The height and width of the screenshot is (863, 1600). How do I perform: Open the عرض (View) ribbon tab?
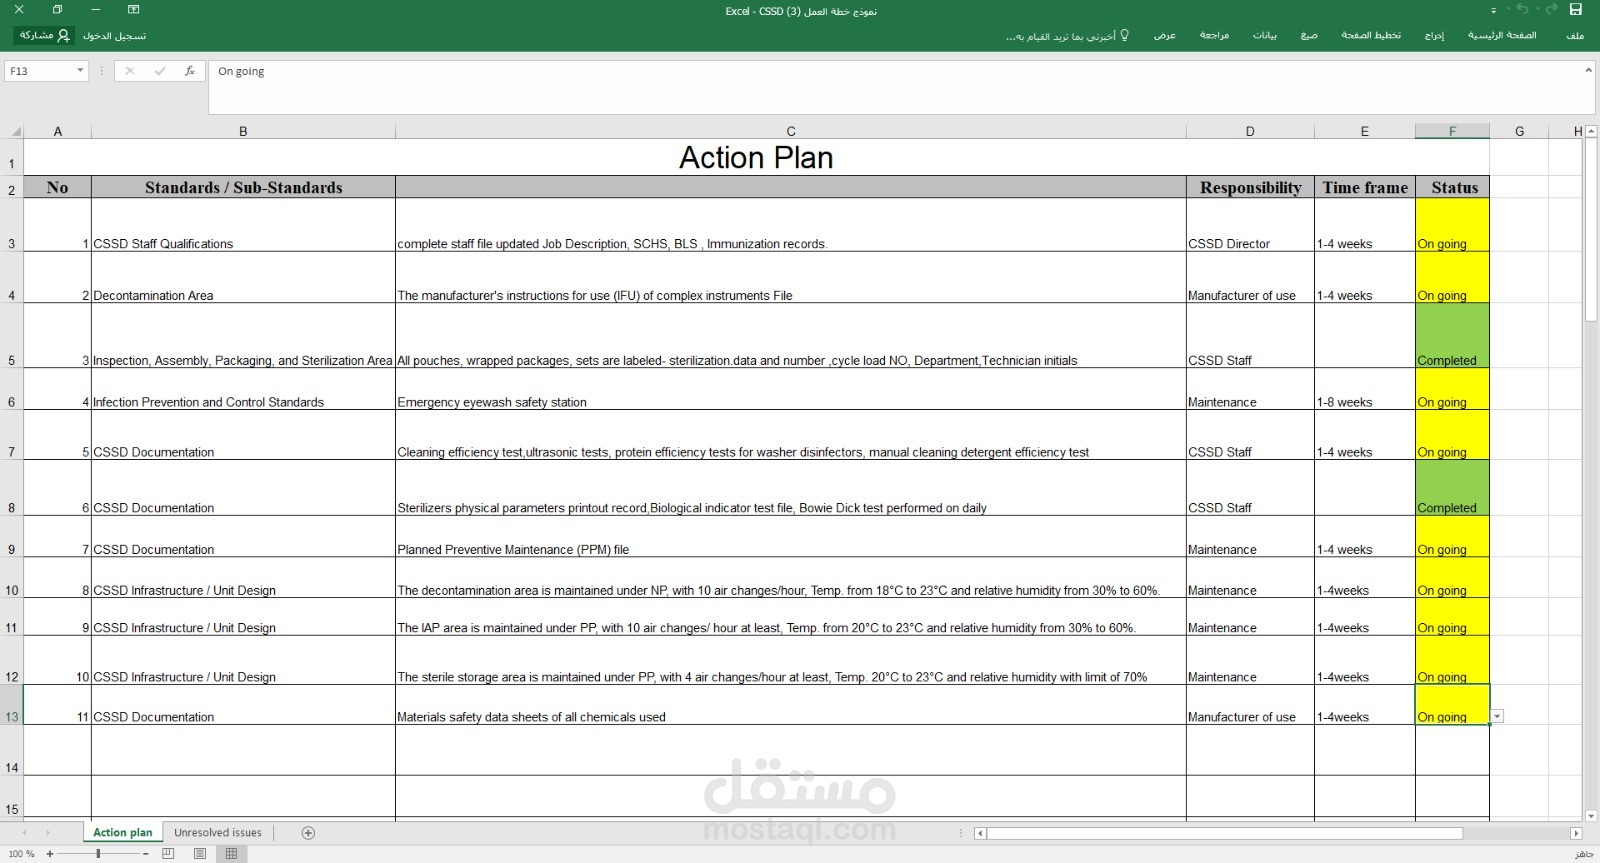click(1165, 36)
